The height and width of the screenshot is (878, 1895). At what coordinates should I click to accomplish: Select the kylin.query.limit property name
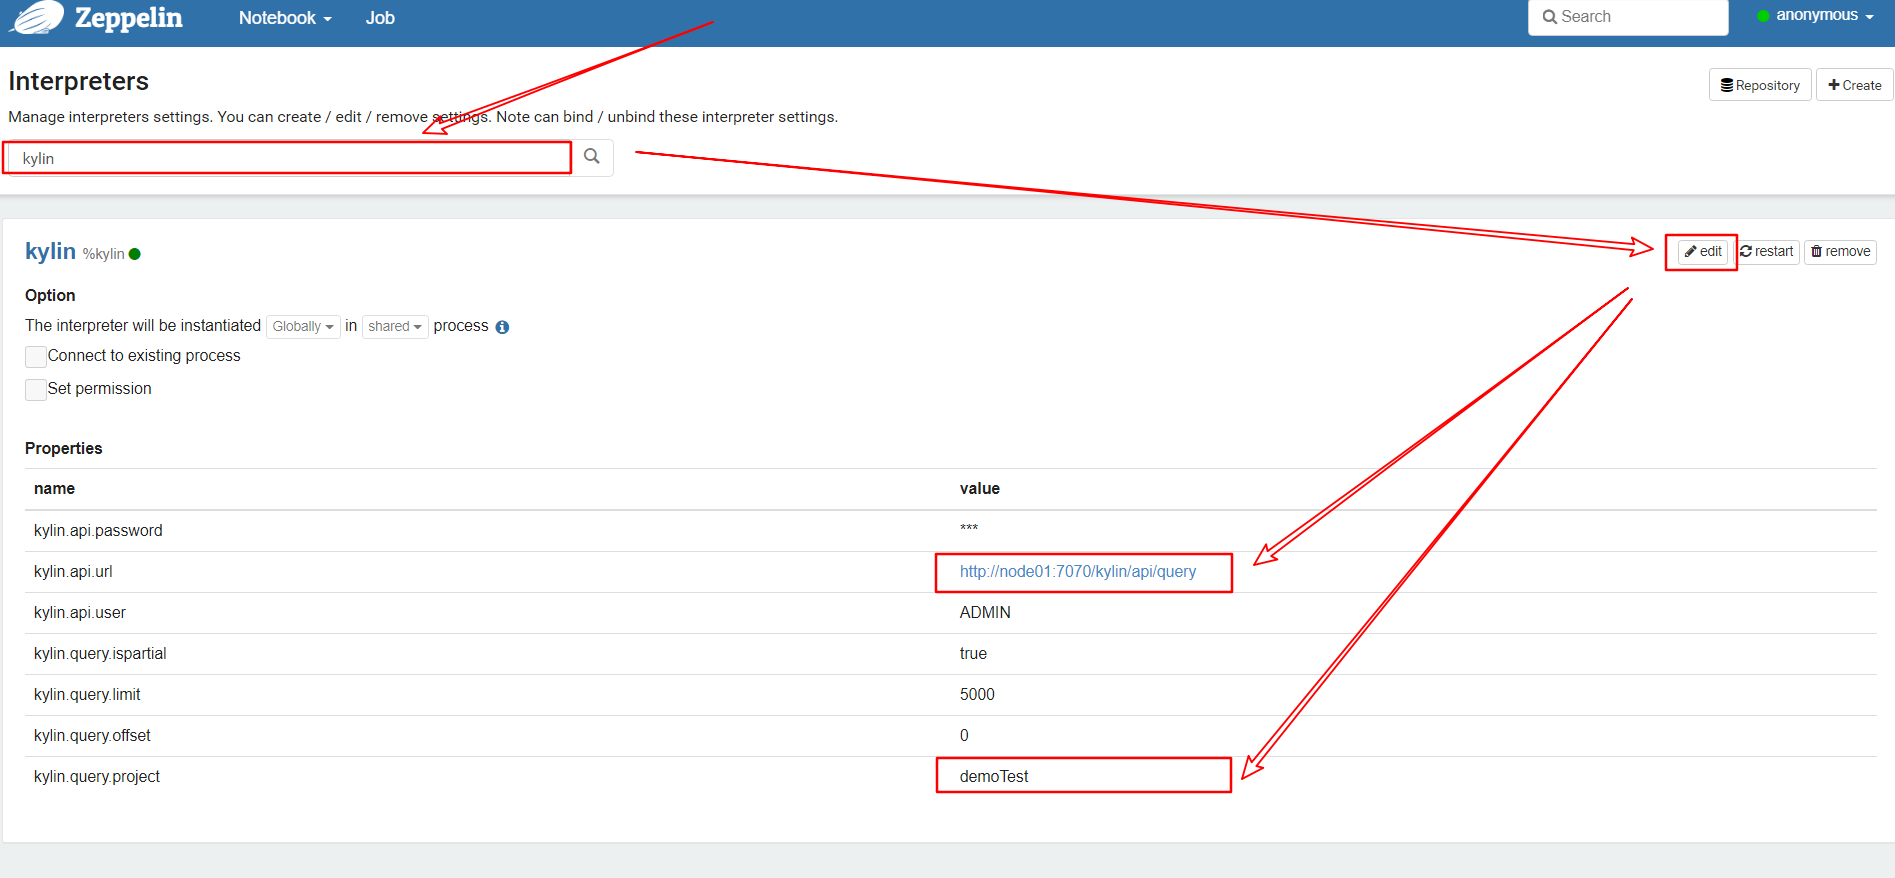(x=87, y=695)
